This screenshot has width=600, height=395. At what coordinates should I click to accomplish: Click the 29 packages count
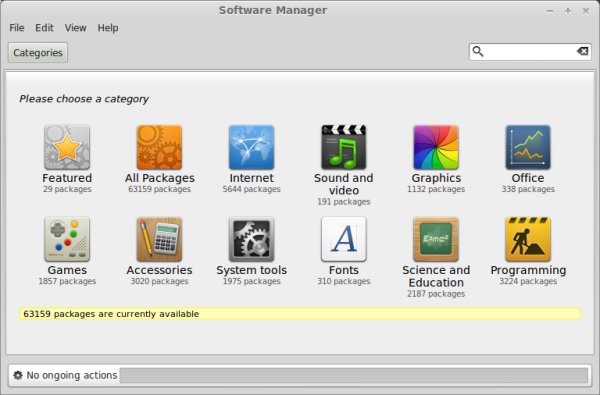[67, 189]
